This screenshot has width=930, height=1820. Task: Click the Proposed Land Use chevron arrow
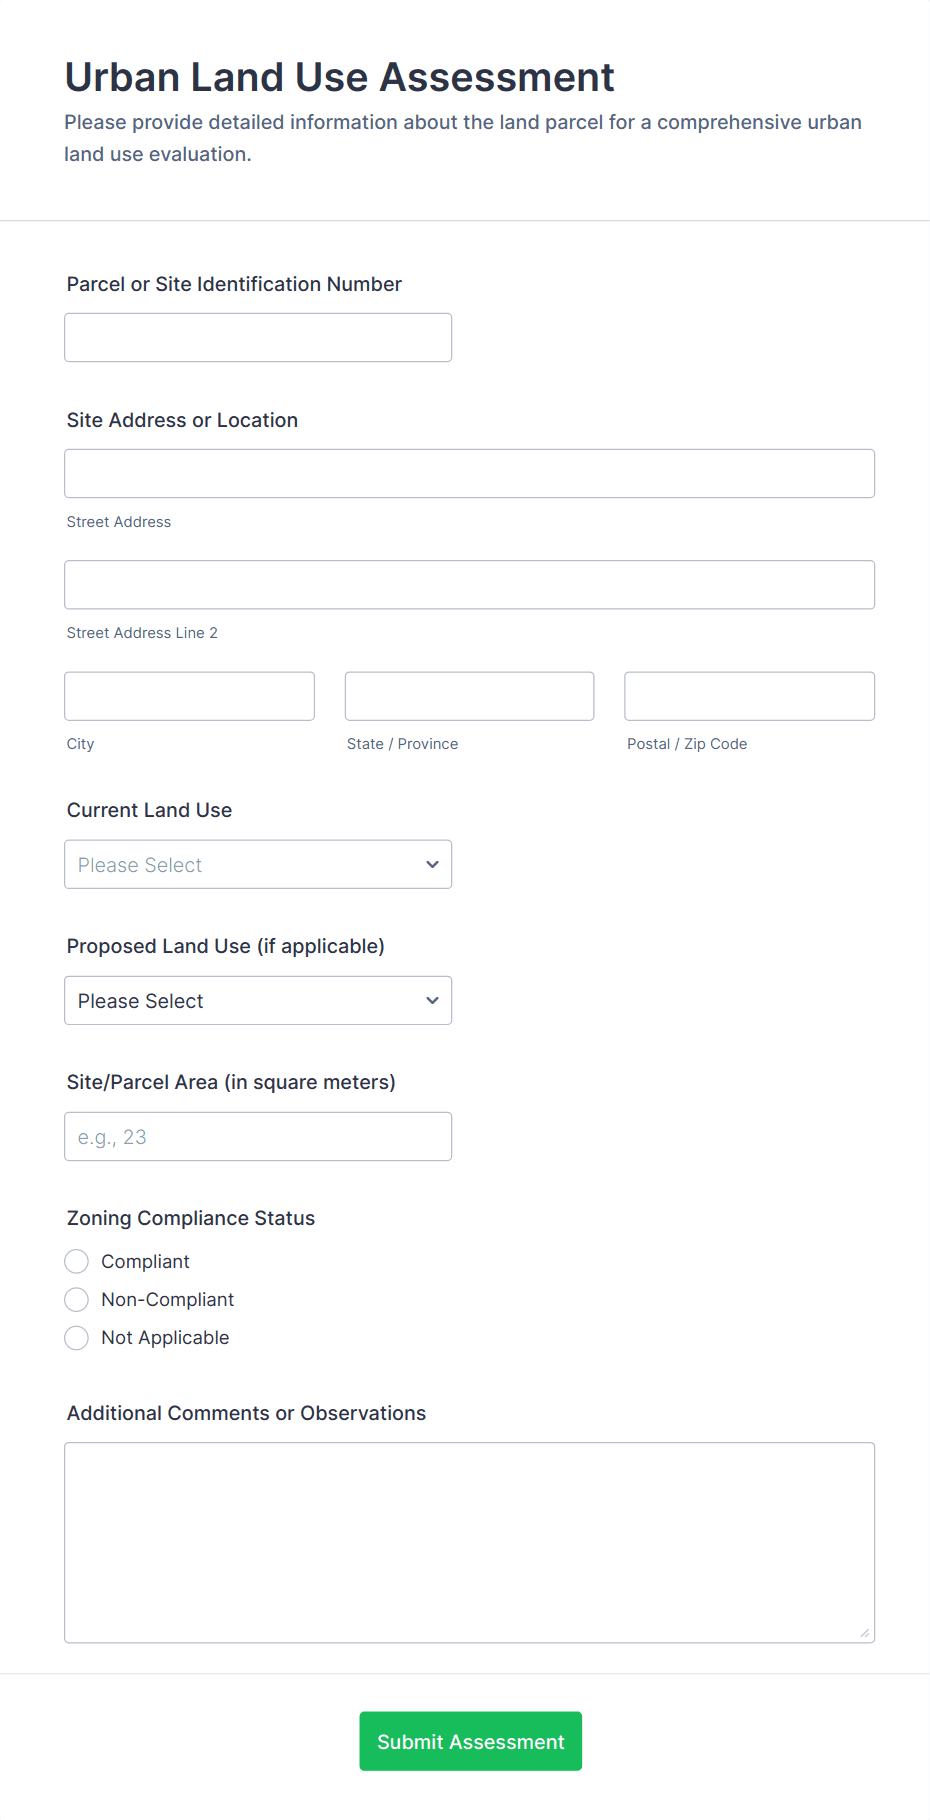432,1001
